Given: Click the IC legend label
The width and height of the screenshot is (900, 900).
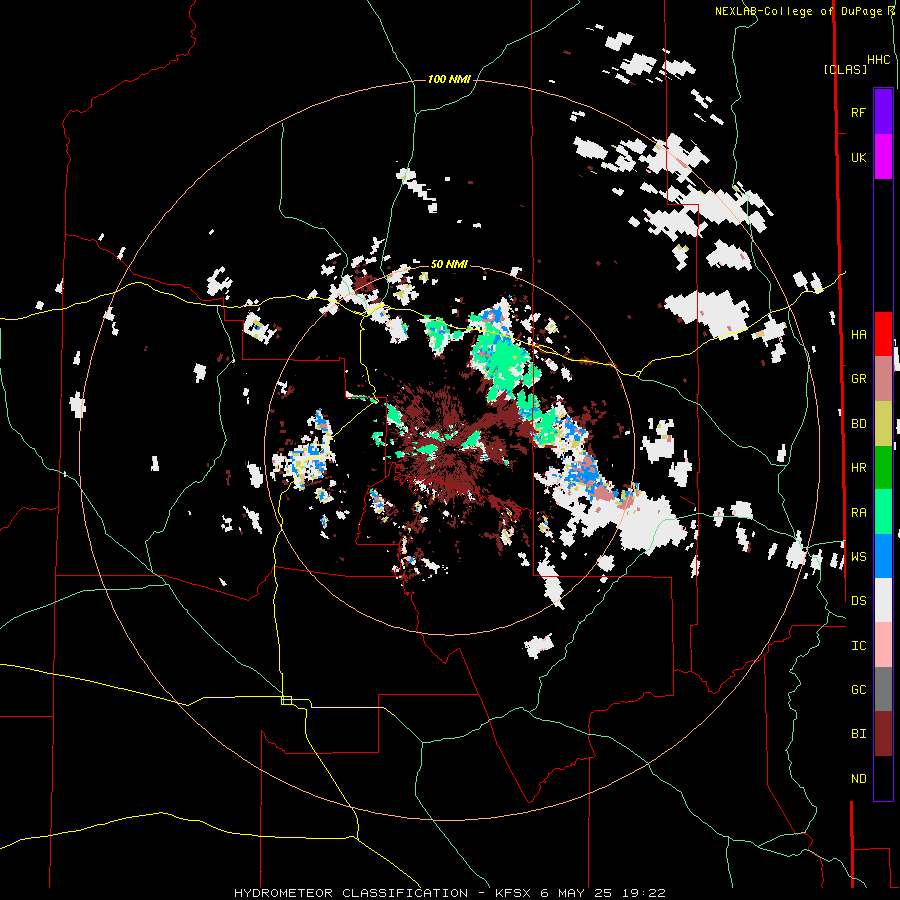Looking at the screenshot, I should click(x=858, y=646).
